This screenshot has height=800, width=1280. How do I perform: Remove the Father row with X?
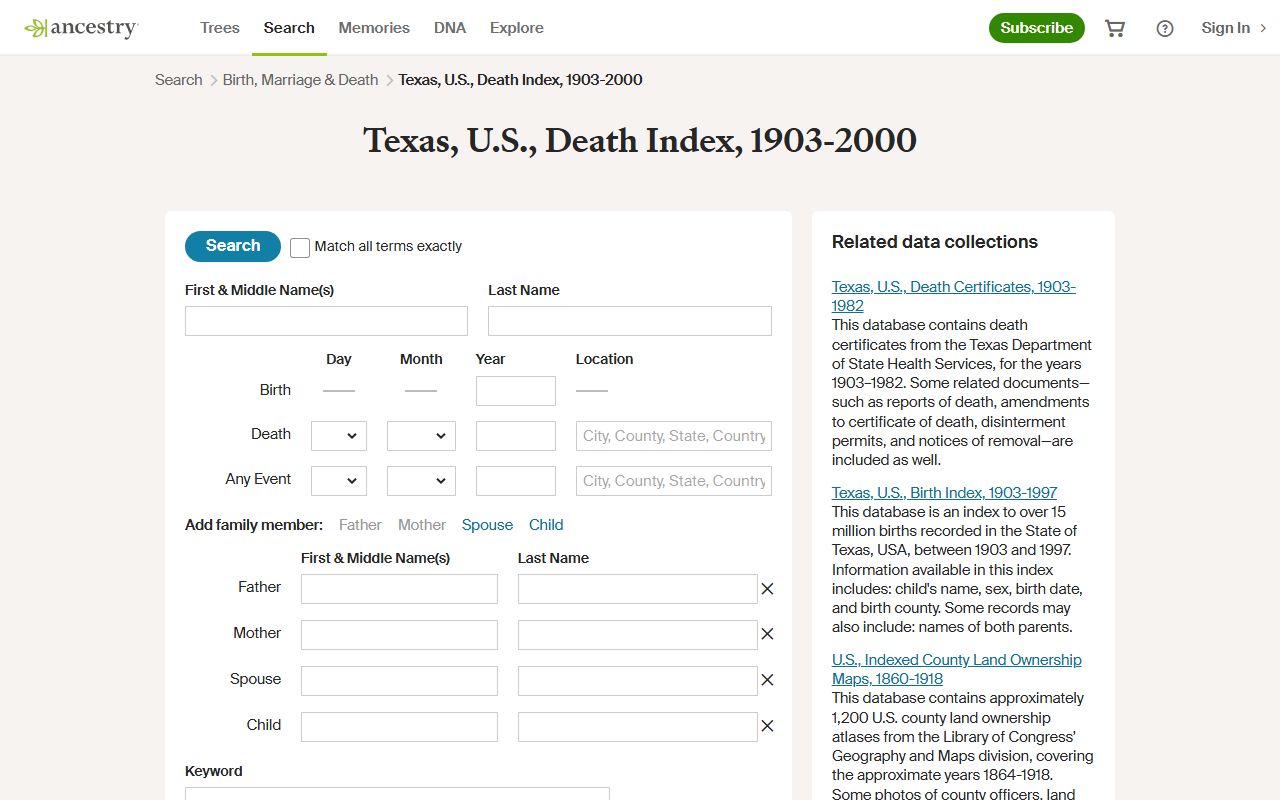click(x=767, y=589)
